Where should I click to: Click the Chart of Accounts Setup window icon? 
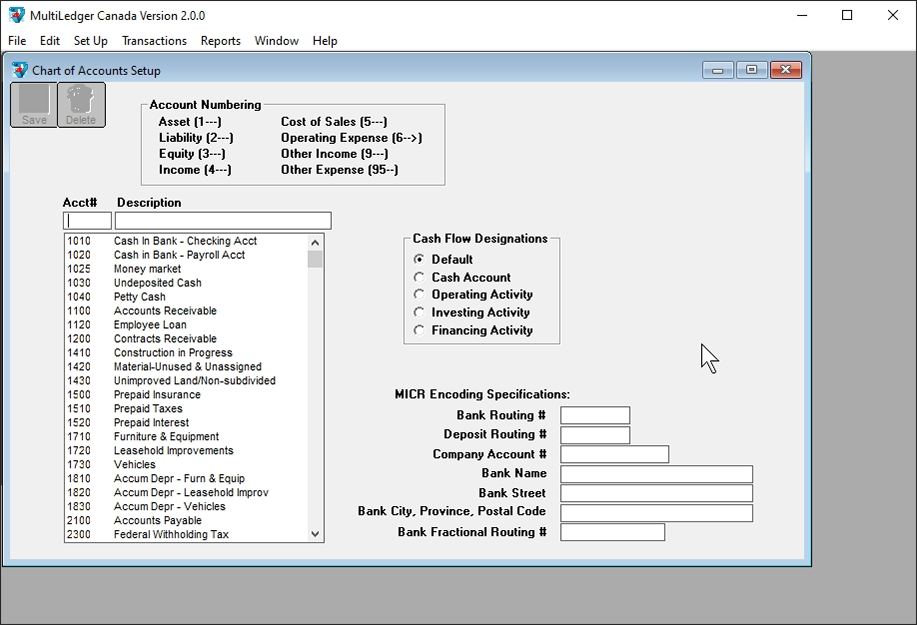coord(20,70)
